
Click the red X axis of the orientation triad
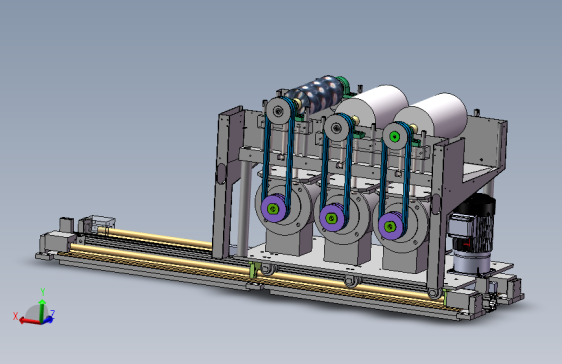tap(29, 321)
